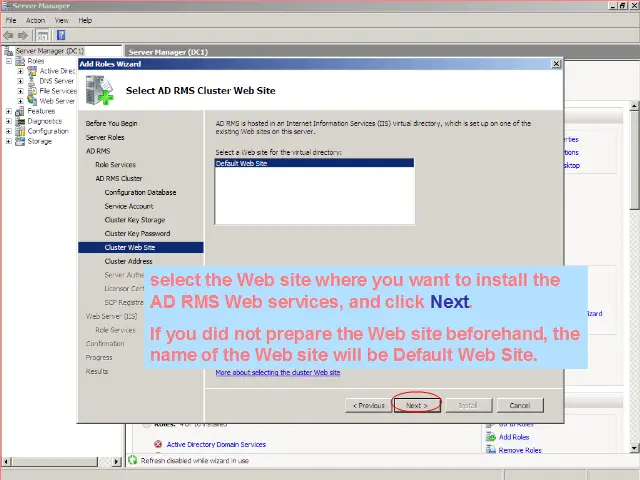Click the Storage node icon
This screenshot has height=480, width=640.
coord(20,141)
